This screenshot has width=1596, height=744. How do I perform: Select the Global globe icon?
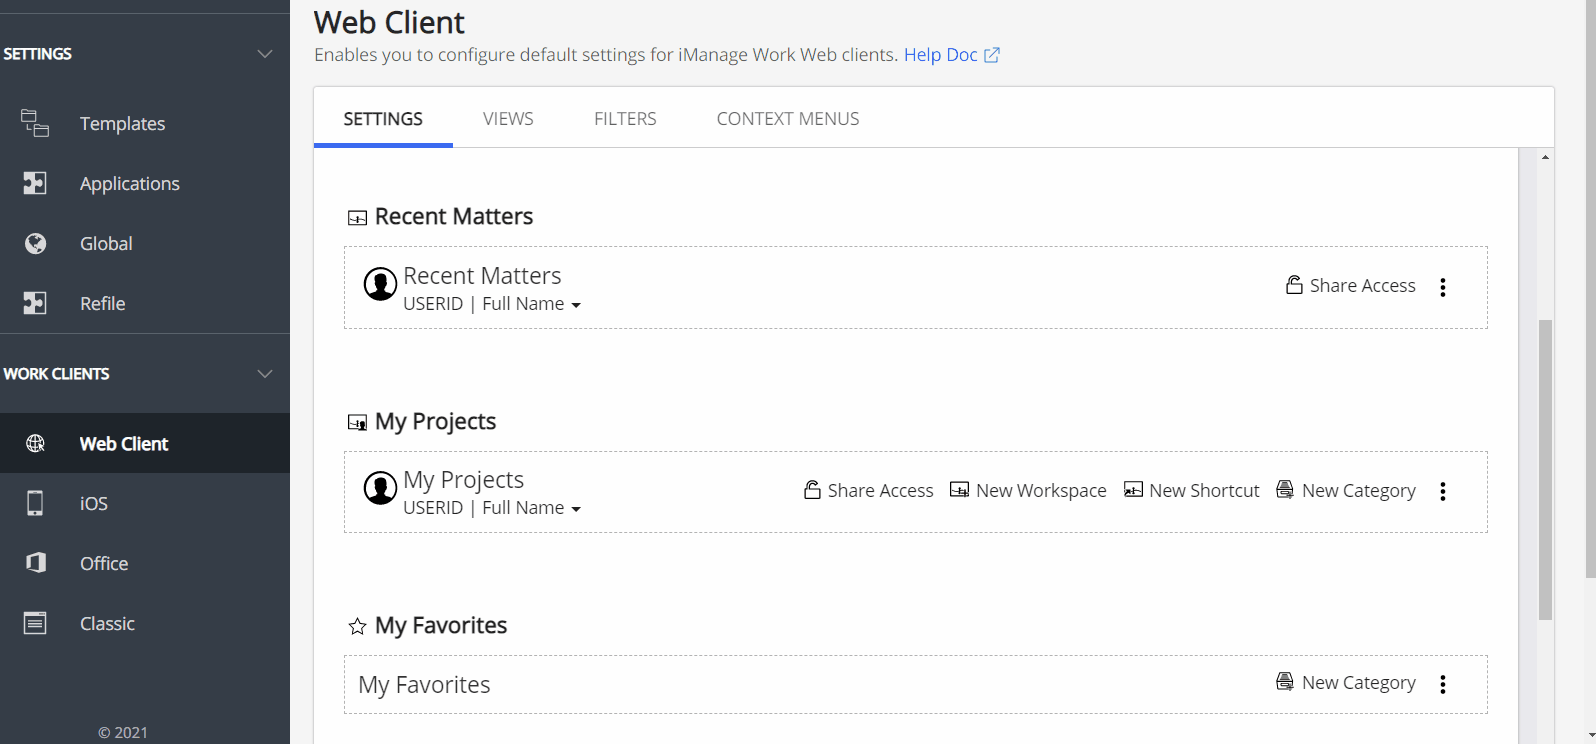35,243
